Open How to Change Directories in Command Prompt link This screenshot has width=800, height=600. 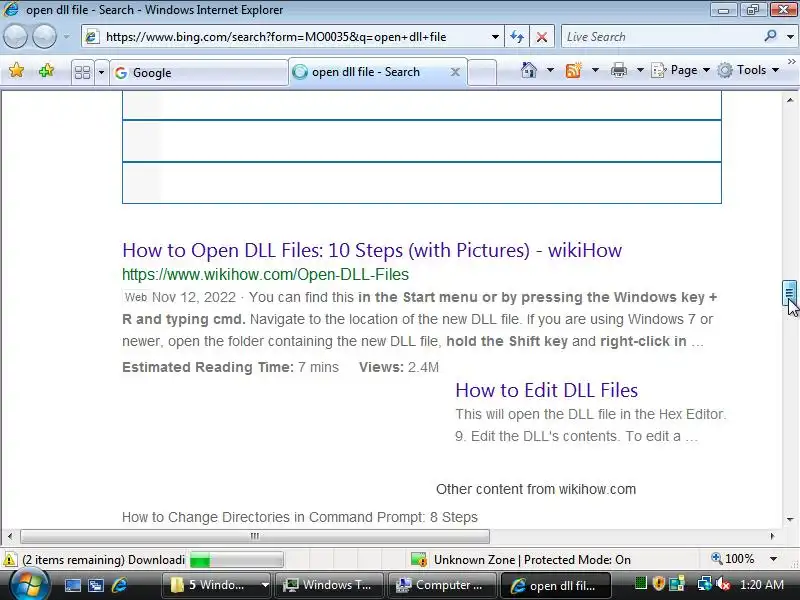(x=299, y=517)
